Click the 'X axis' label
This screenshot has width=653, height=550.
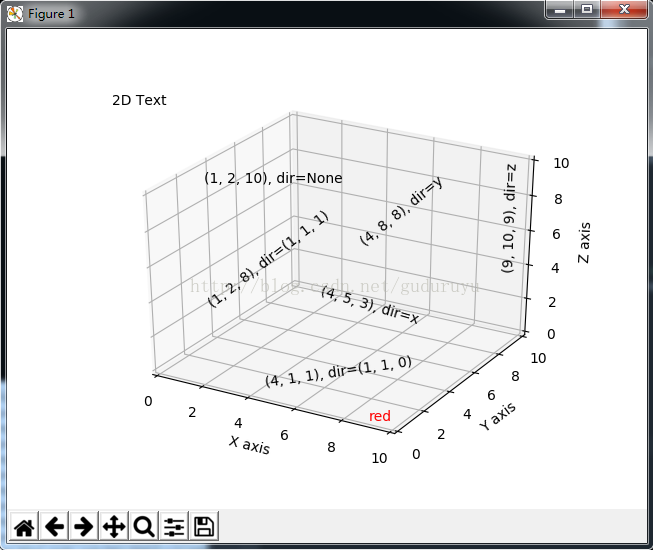249,445
